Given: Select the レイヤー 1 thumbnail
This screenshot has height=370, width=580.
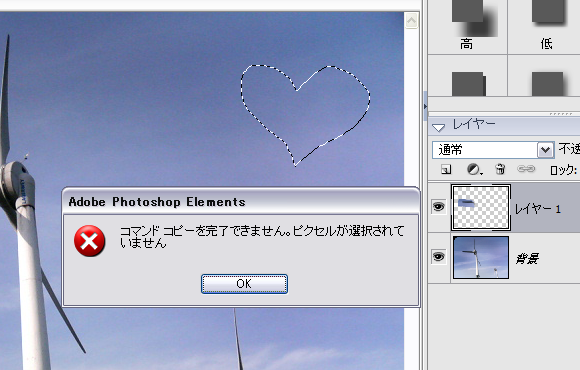Looking at the screenshot, I should click(481, 208).
